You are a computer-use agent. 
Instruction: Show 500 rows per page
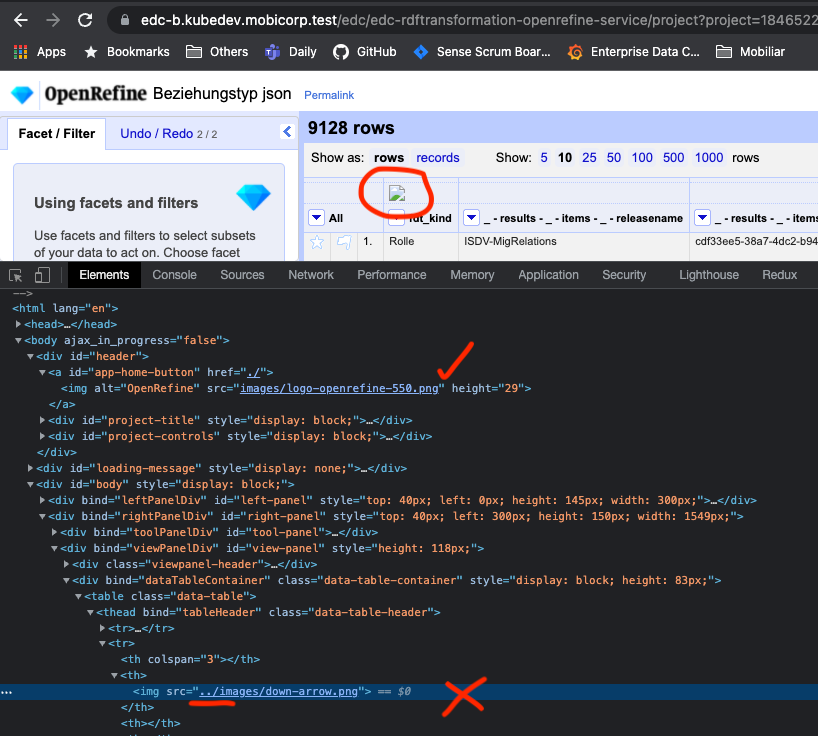pyautogui.click(x=673, y=158)
